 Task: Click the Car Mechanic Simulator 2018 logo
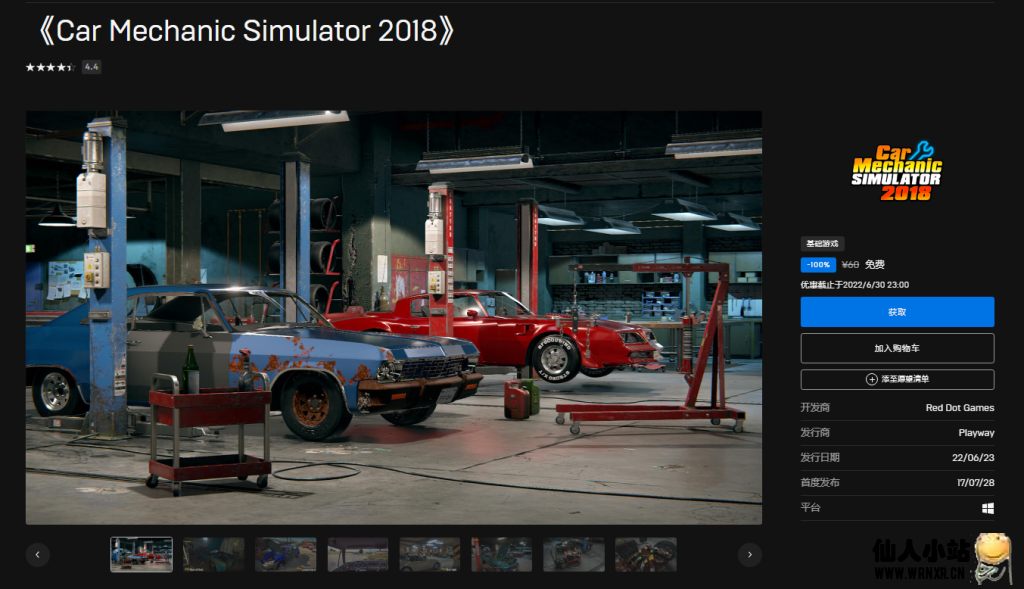897,172
